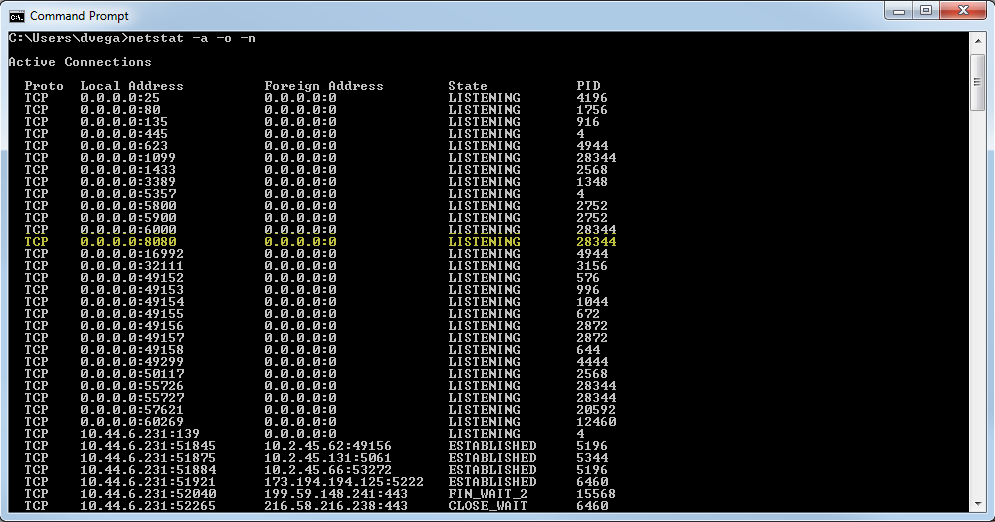Select local address 0.0.0.0:60269
Screen dimensions: 995x522
132,422
